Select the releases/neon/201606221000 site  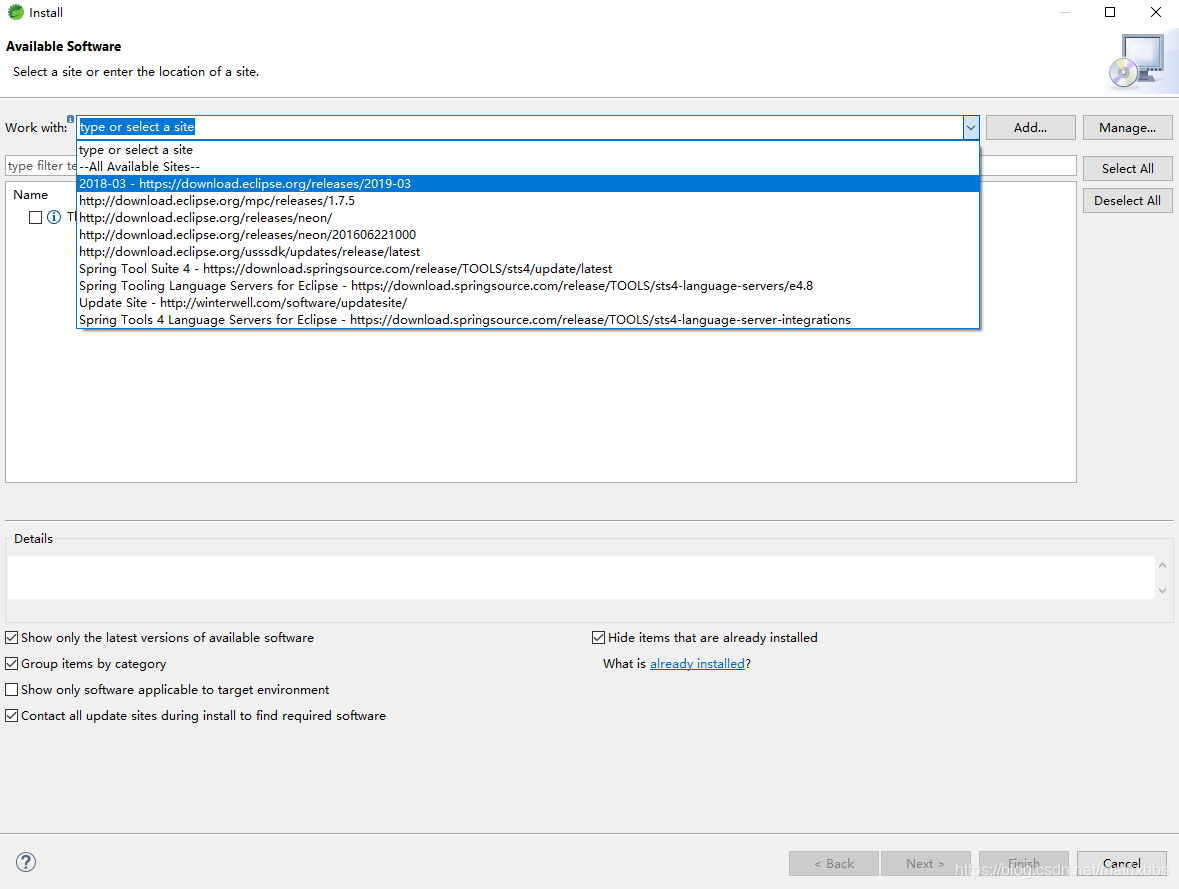pos(528,235)
